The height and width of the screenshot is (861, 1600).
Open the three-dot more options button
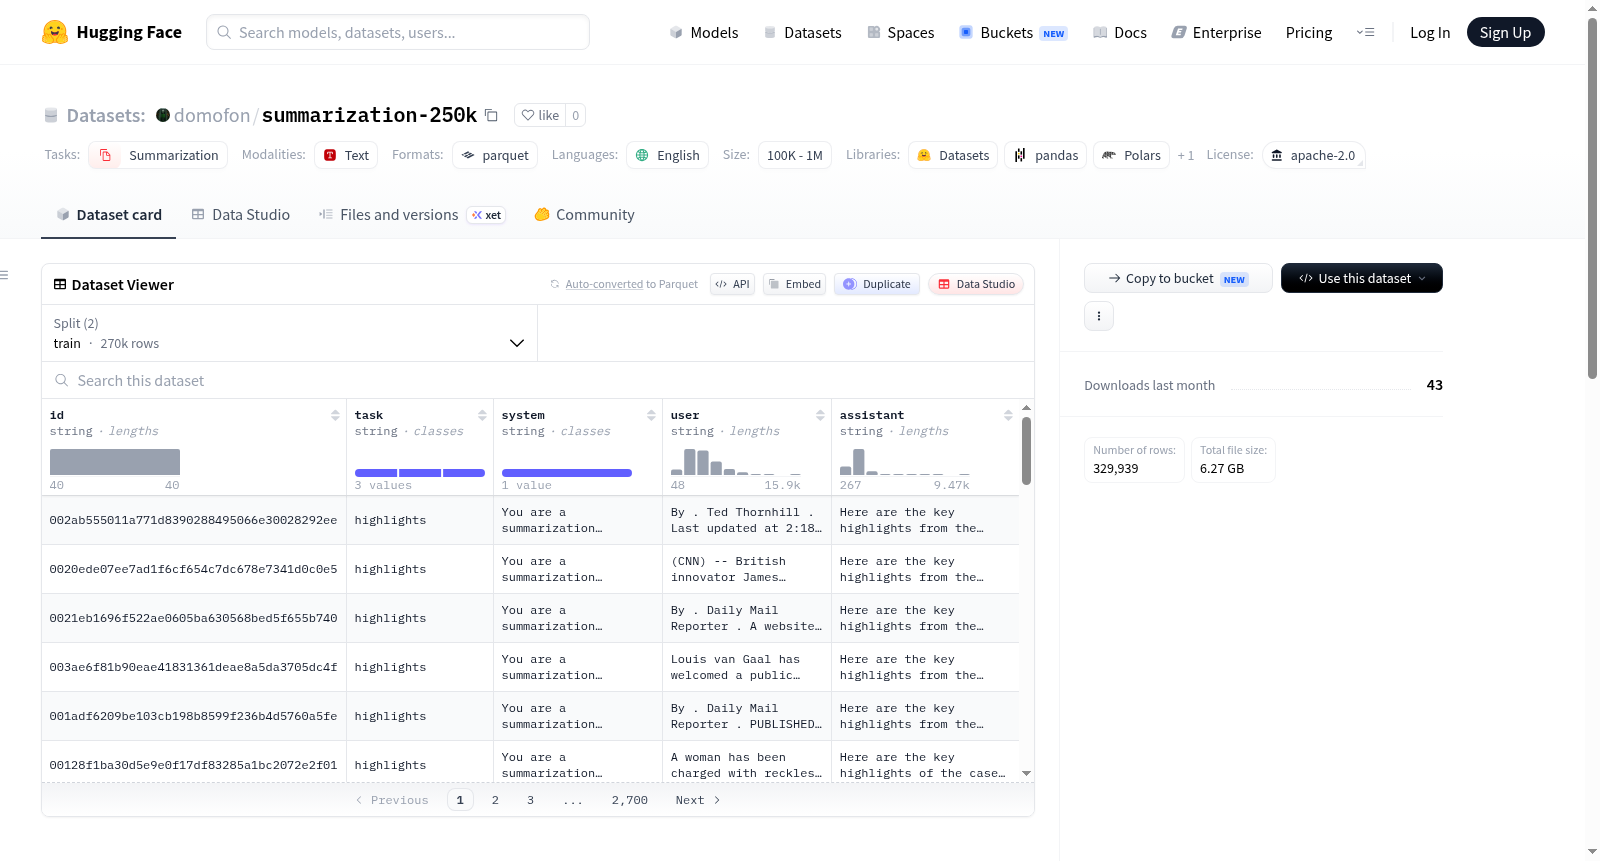(1099, 316)
